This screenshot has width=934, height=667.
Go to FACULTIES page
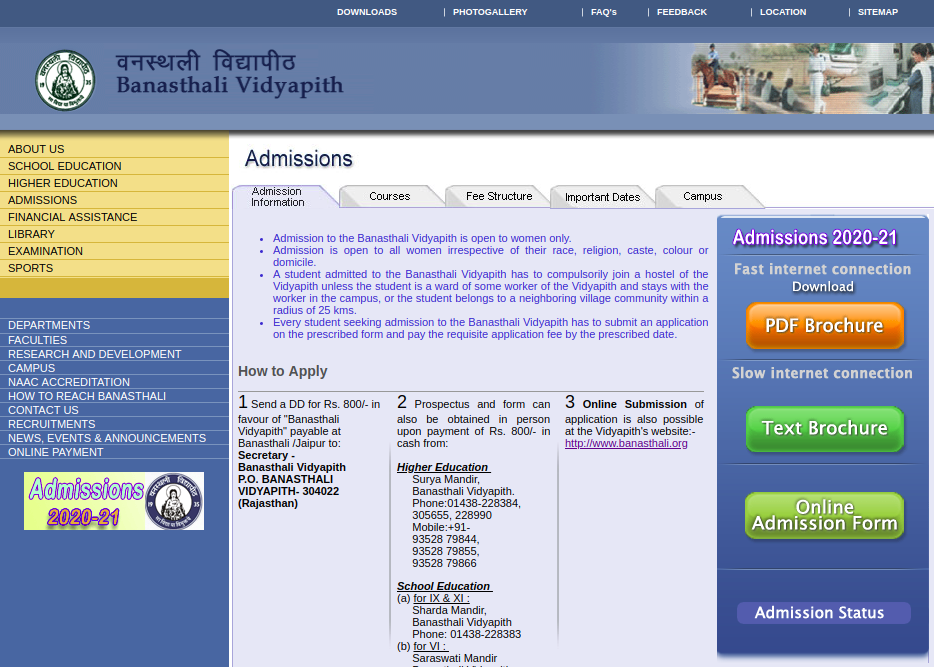pos(38,340)
